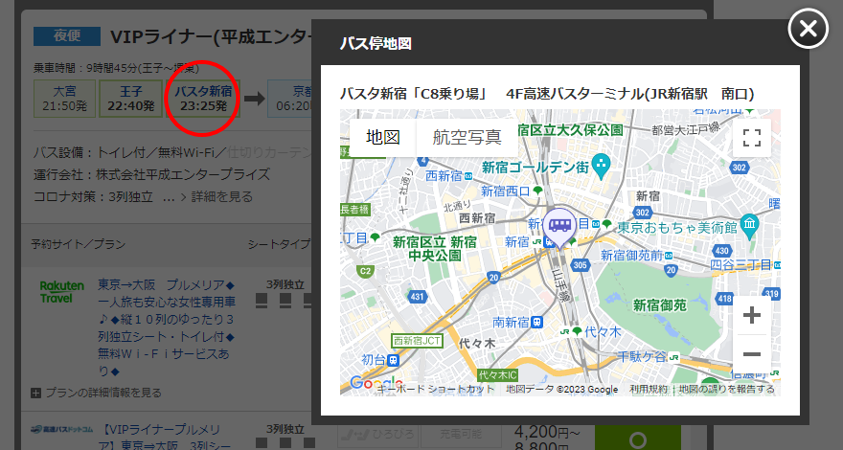Switch to 地図 map view
This screenshot has height=450, width=843.
[x=383, y=138]
